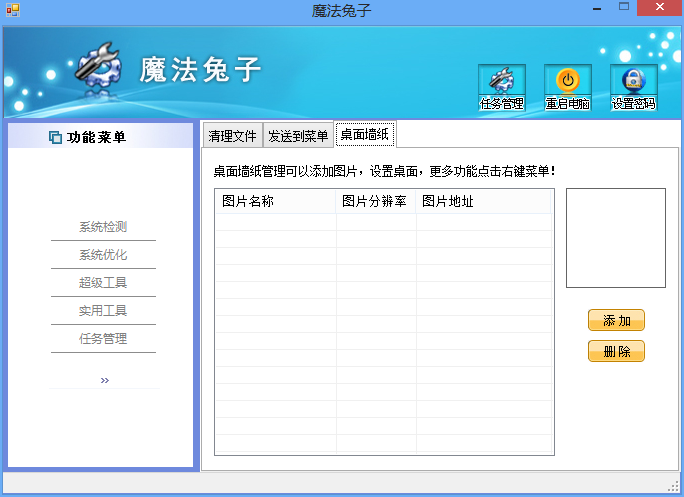Click the 删除 button
The image size is (684, 497).
616,351
